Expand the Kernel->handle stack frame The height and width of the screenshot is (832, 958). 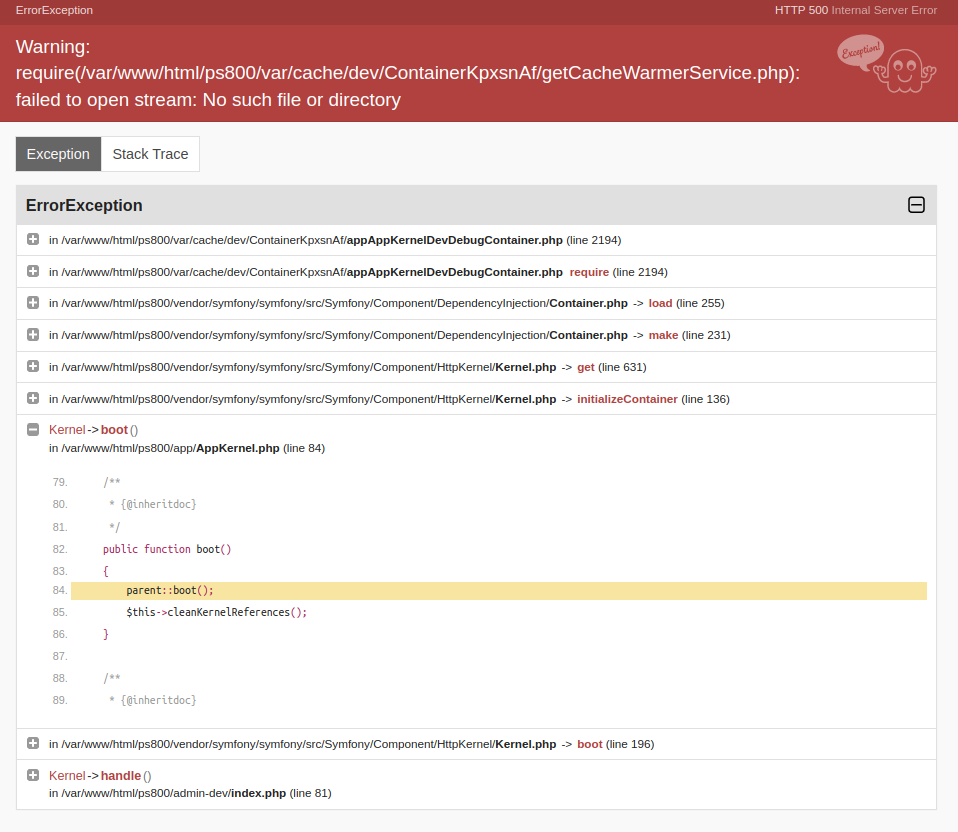coord(31,775)
